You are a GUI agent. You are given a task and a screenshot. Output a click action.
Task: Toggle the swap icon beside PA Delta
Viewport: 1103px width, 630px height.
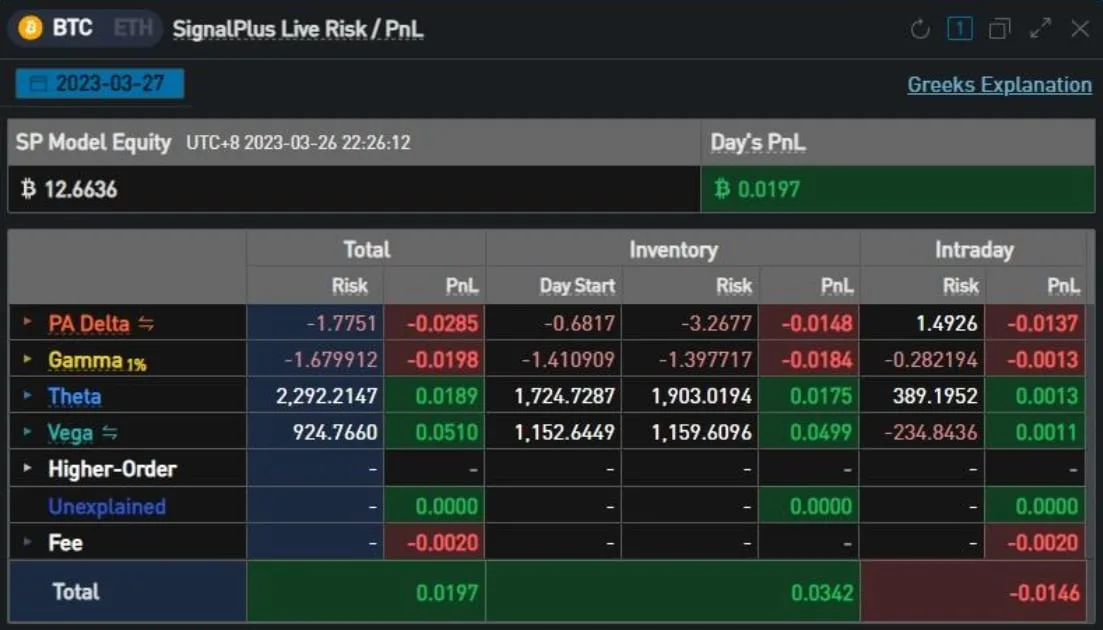[146, 323]
